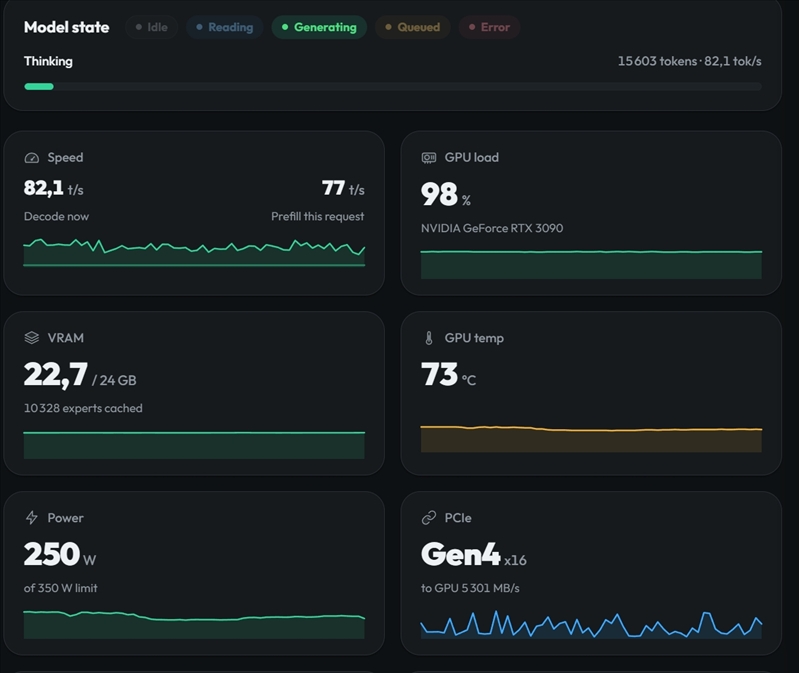This screenshot has width=799, height=673.
Task: Click 'to GPU 5 301 MB/s' text
Action: pos(470,588)
